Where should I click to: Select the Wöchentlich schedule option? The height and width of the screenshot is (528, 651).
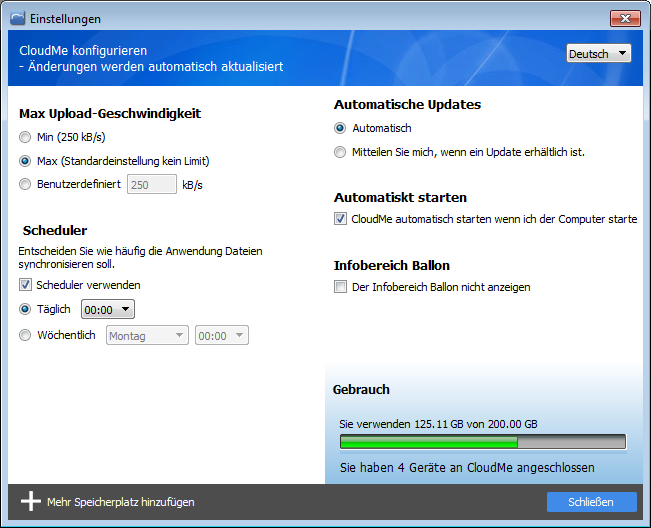click(x=26, y=336)
